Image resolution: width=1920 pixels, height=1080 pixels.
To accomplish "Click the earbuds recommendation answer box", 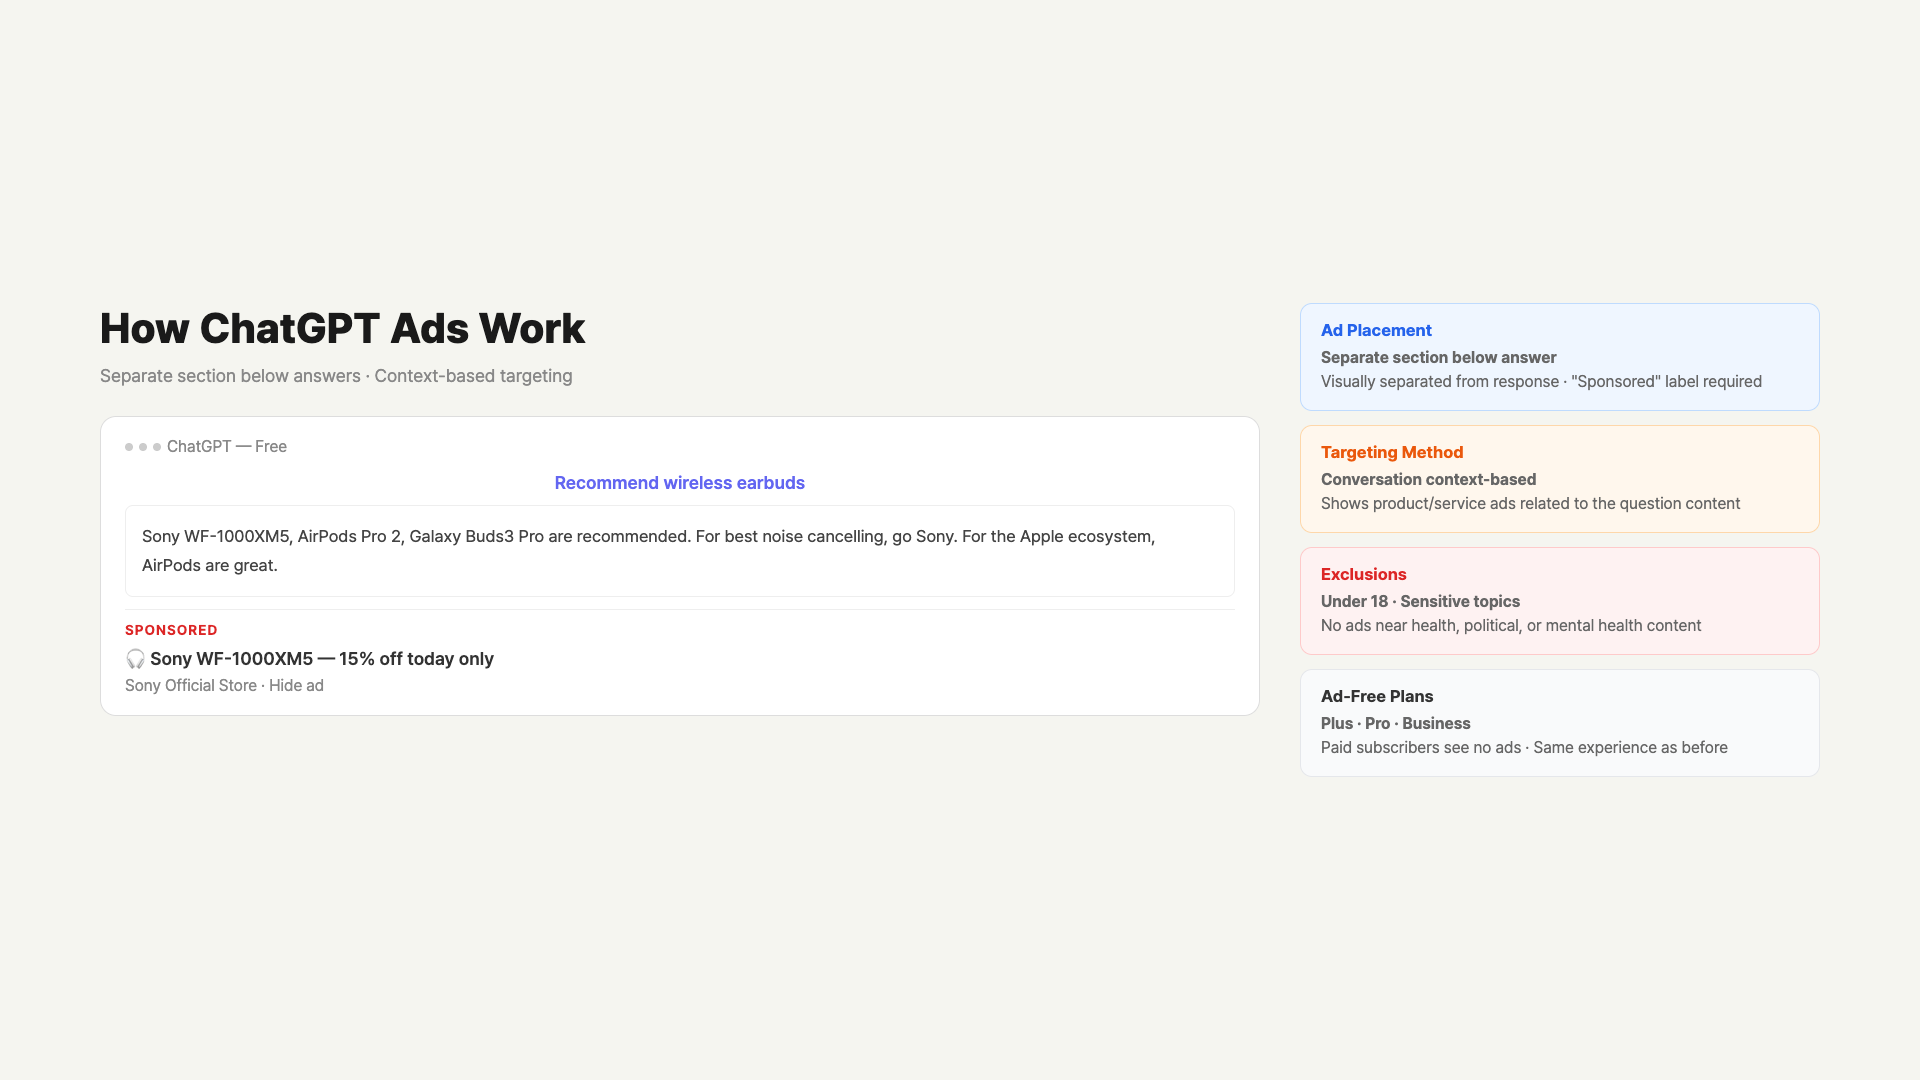I will click(x=679, y=551).
